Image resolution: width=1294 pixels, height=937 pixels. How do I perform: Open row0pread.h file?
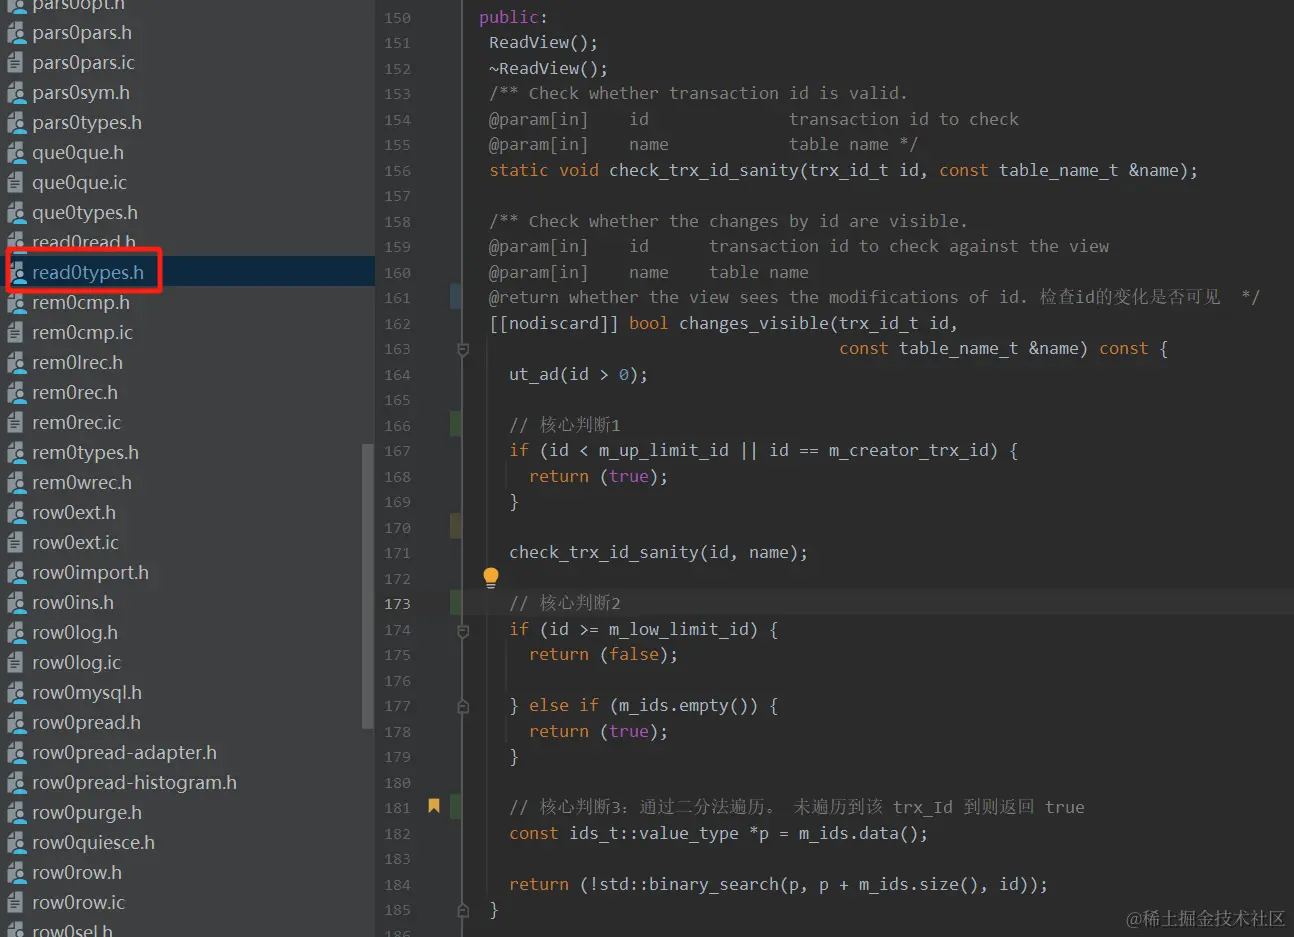tap(86, 723)
